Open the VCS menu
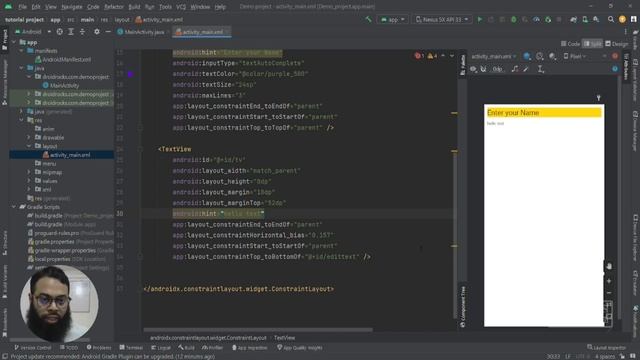 point(181,7)
